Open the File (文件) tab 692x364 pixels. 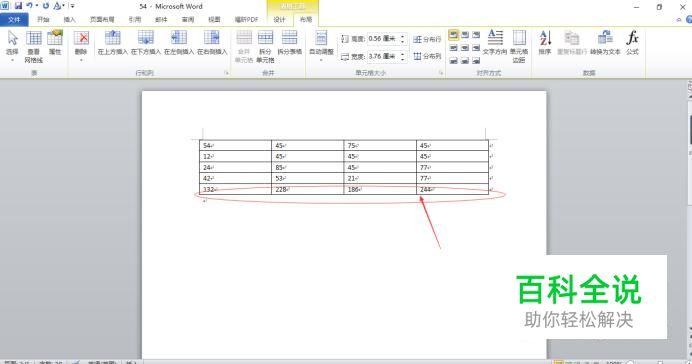(14, 19)
